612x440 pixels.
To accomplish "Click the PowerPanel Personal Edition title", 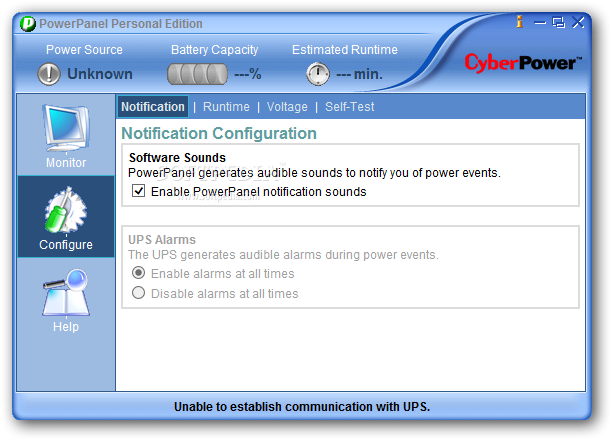I will [x=121, y=24].
